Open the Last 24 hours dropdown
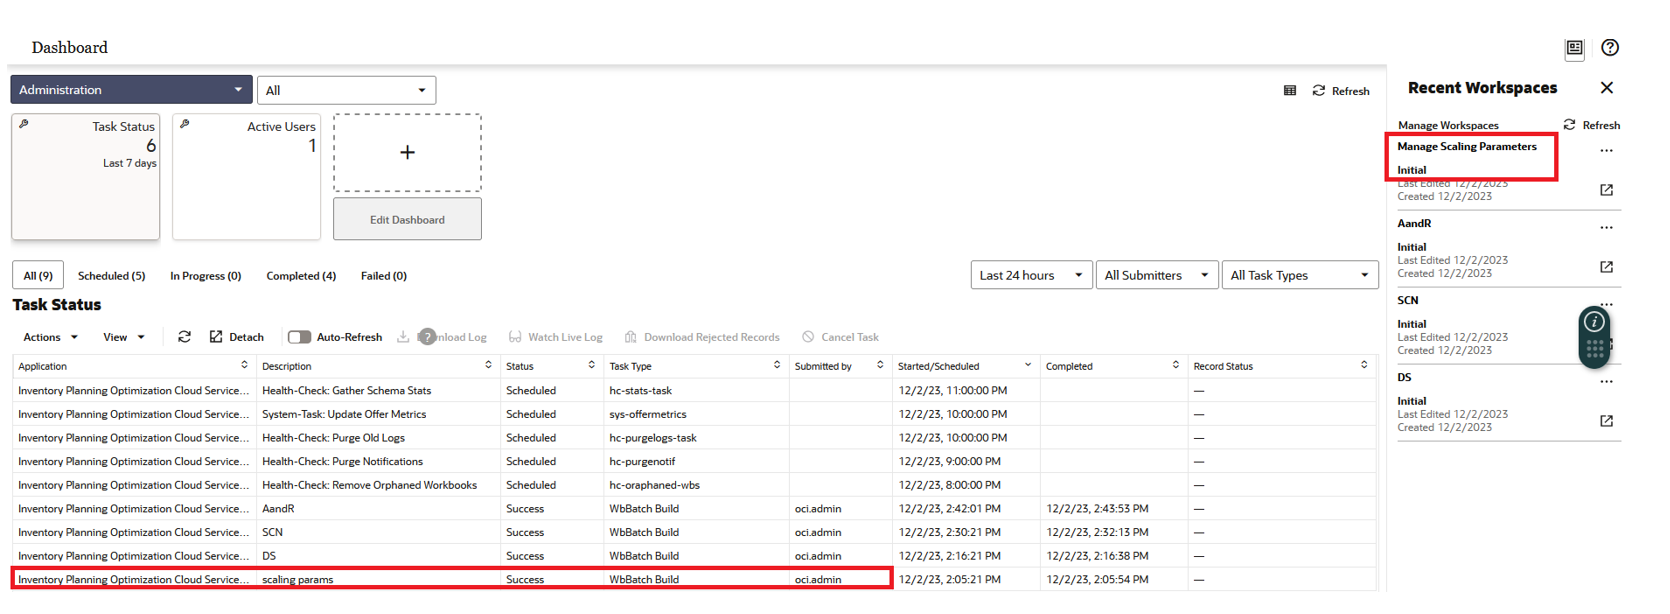 (x=1031, y=275)
